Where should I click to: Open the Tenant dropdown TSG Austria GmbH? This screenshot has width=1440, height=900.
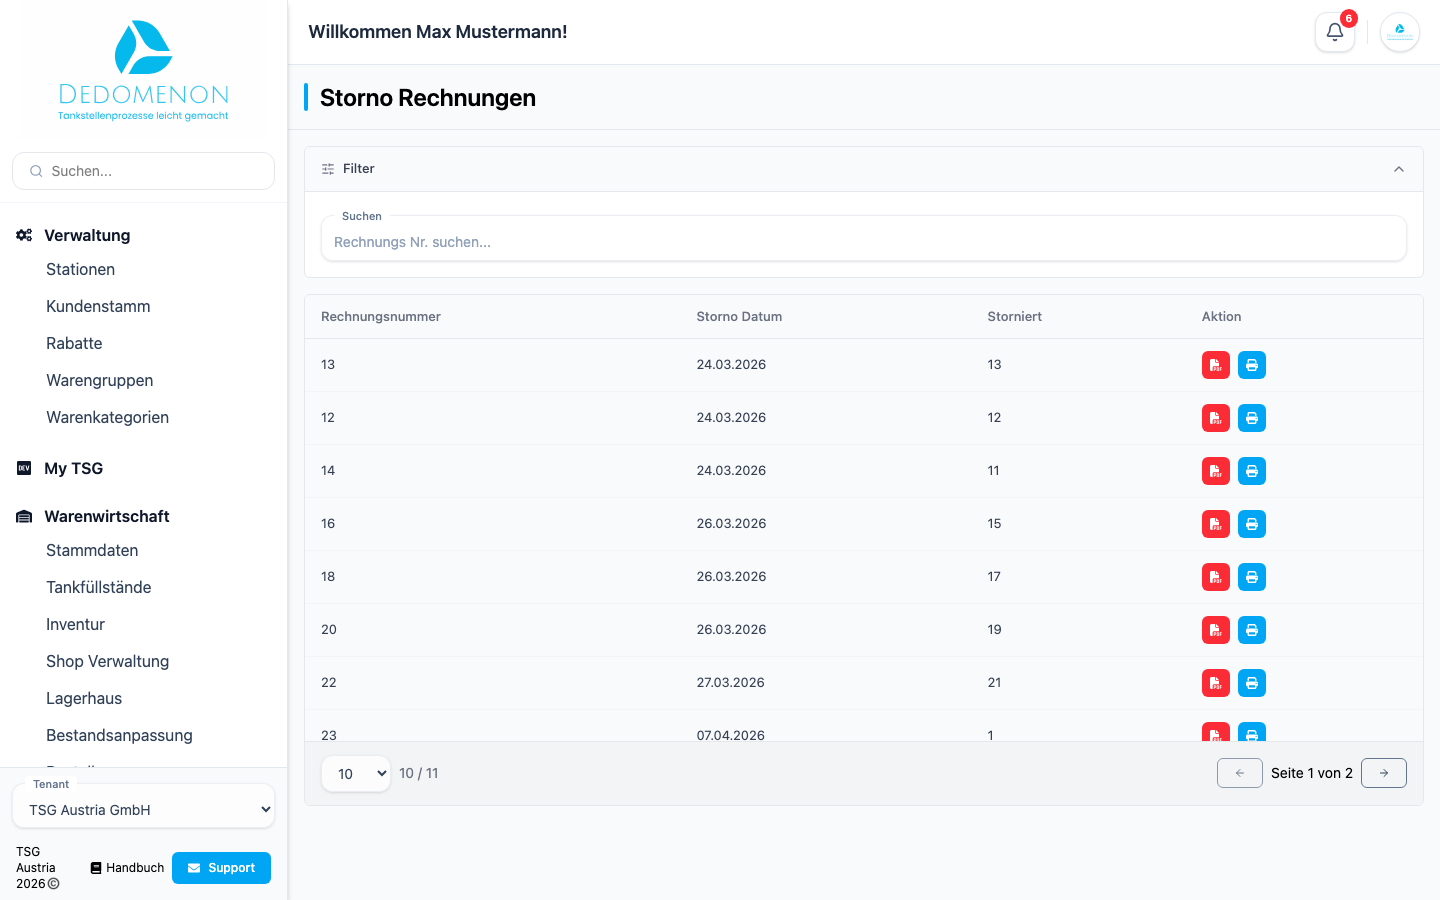(x=143, y=810)
